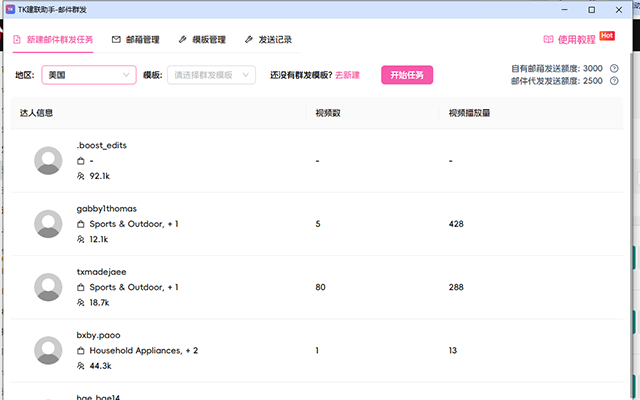Click the book icon beside 使用教程
Viewport: 640px width, 400px height.
549,39
